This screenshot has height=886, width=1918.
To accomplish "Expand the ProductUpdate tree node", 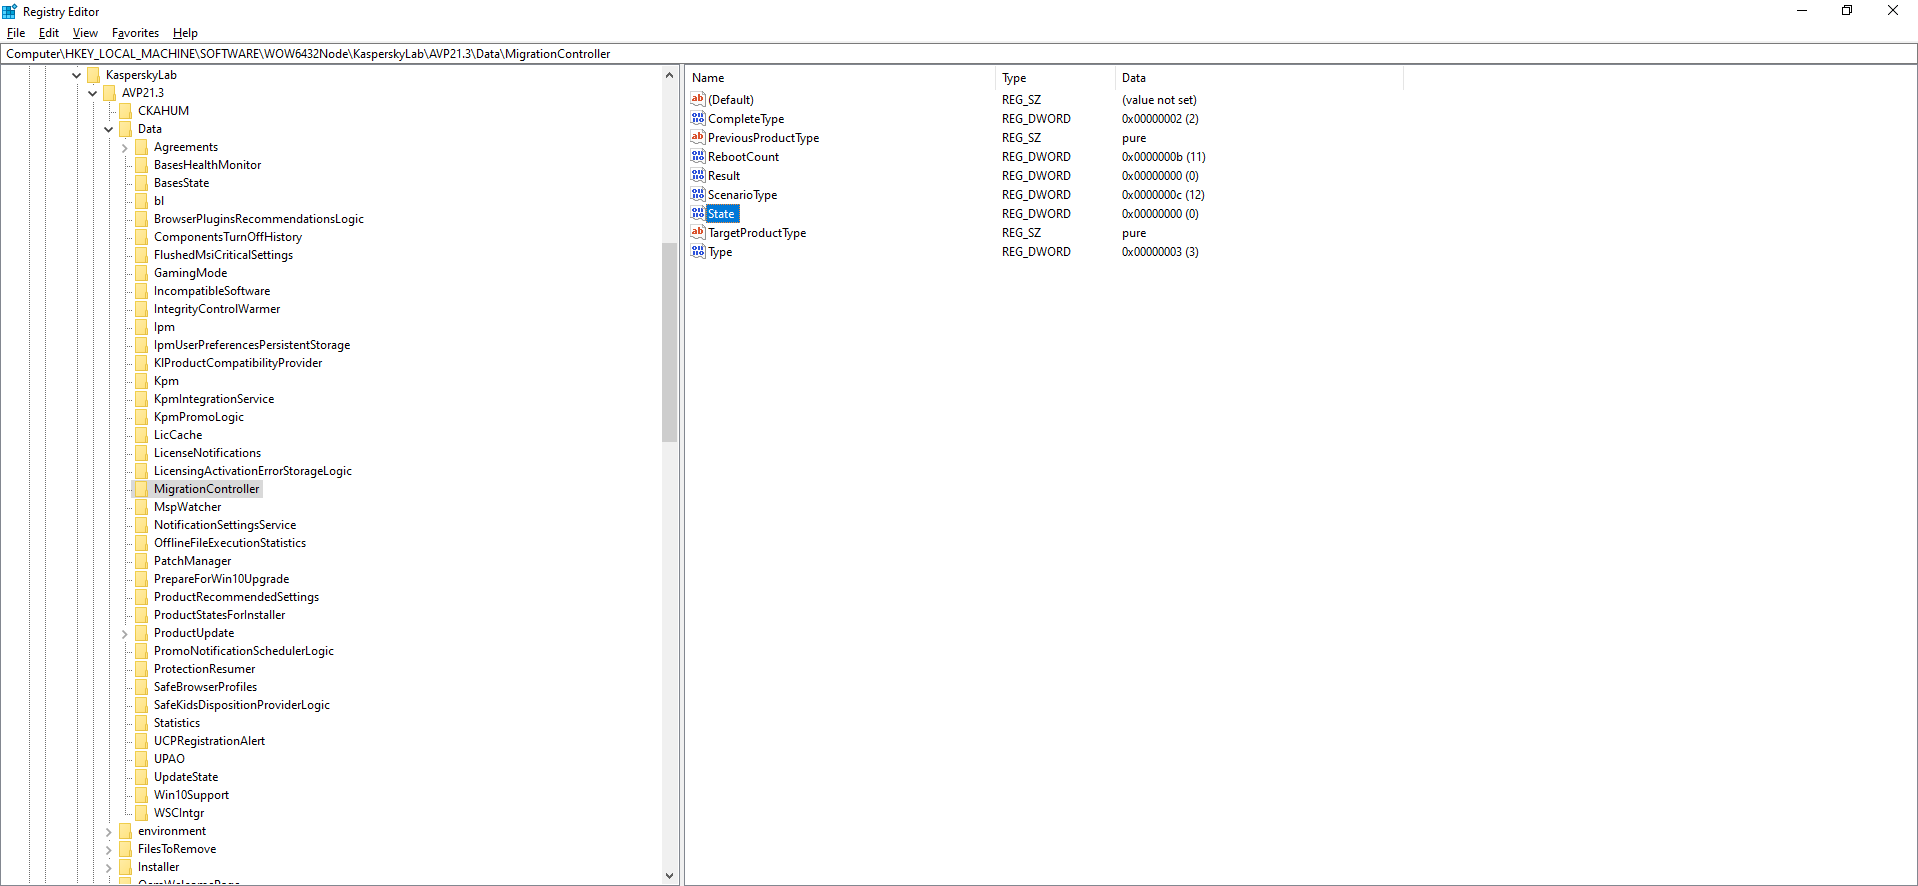I will pos(125,634).
